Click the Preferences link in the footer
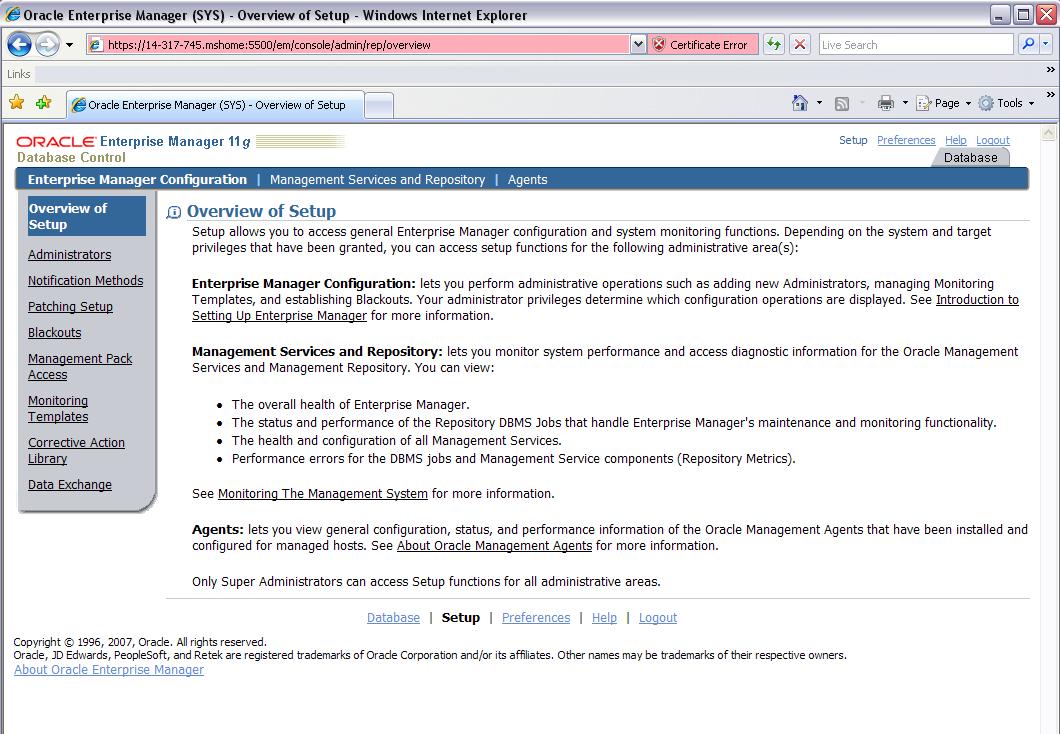Screen dimensions: 1060x734 pyautogui.click(x=535, y=618)
